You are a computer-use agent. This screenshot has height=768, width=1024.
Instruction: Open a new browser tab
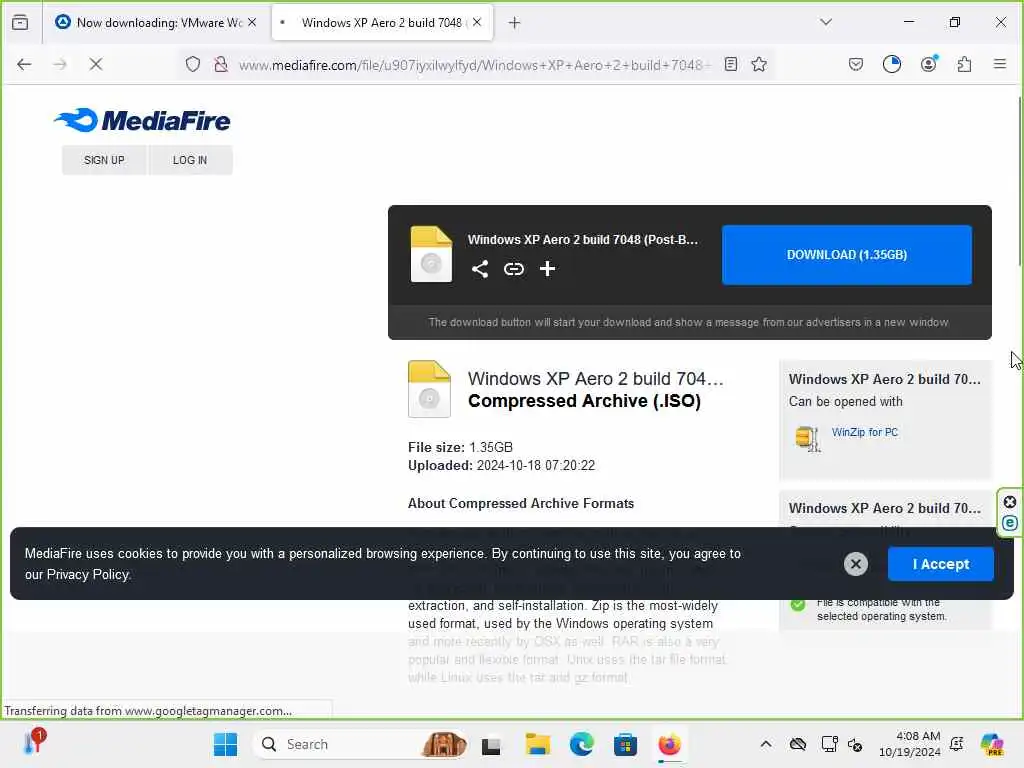515,23
